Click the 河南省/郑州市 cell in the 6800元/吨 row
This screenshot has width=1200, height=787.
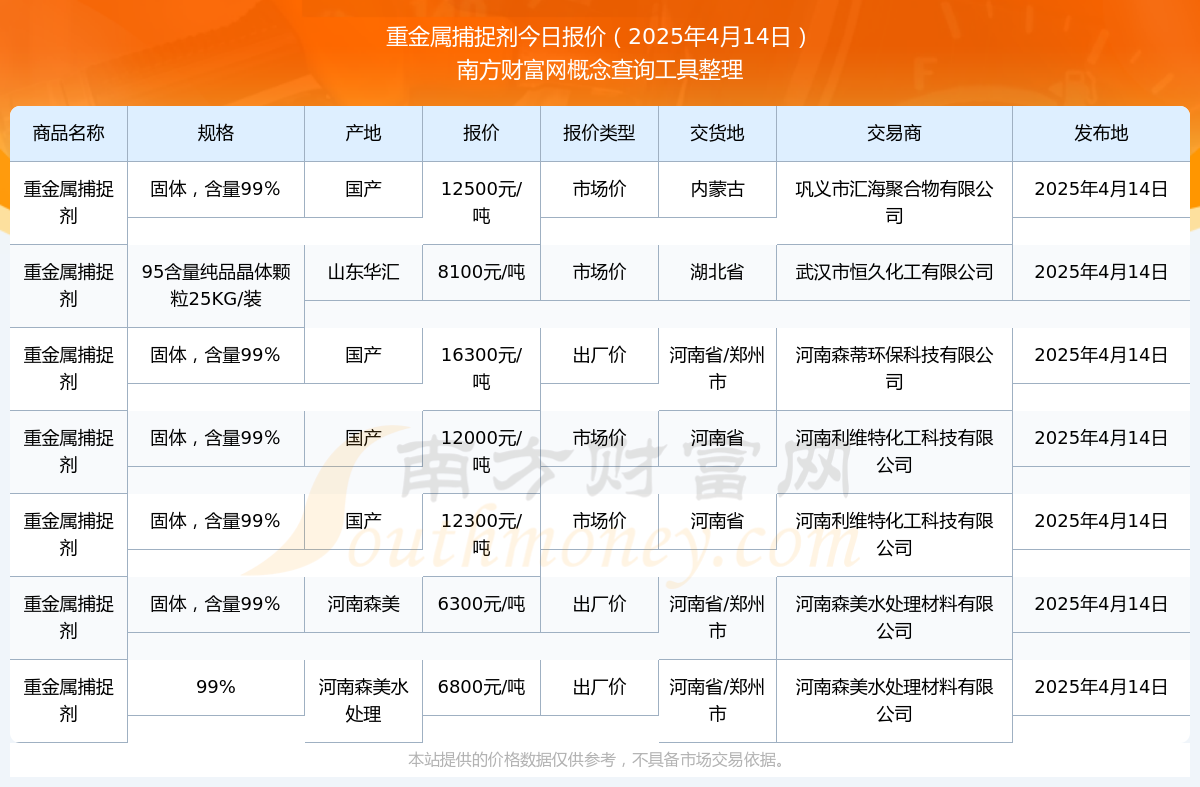tap(717, 701)
